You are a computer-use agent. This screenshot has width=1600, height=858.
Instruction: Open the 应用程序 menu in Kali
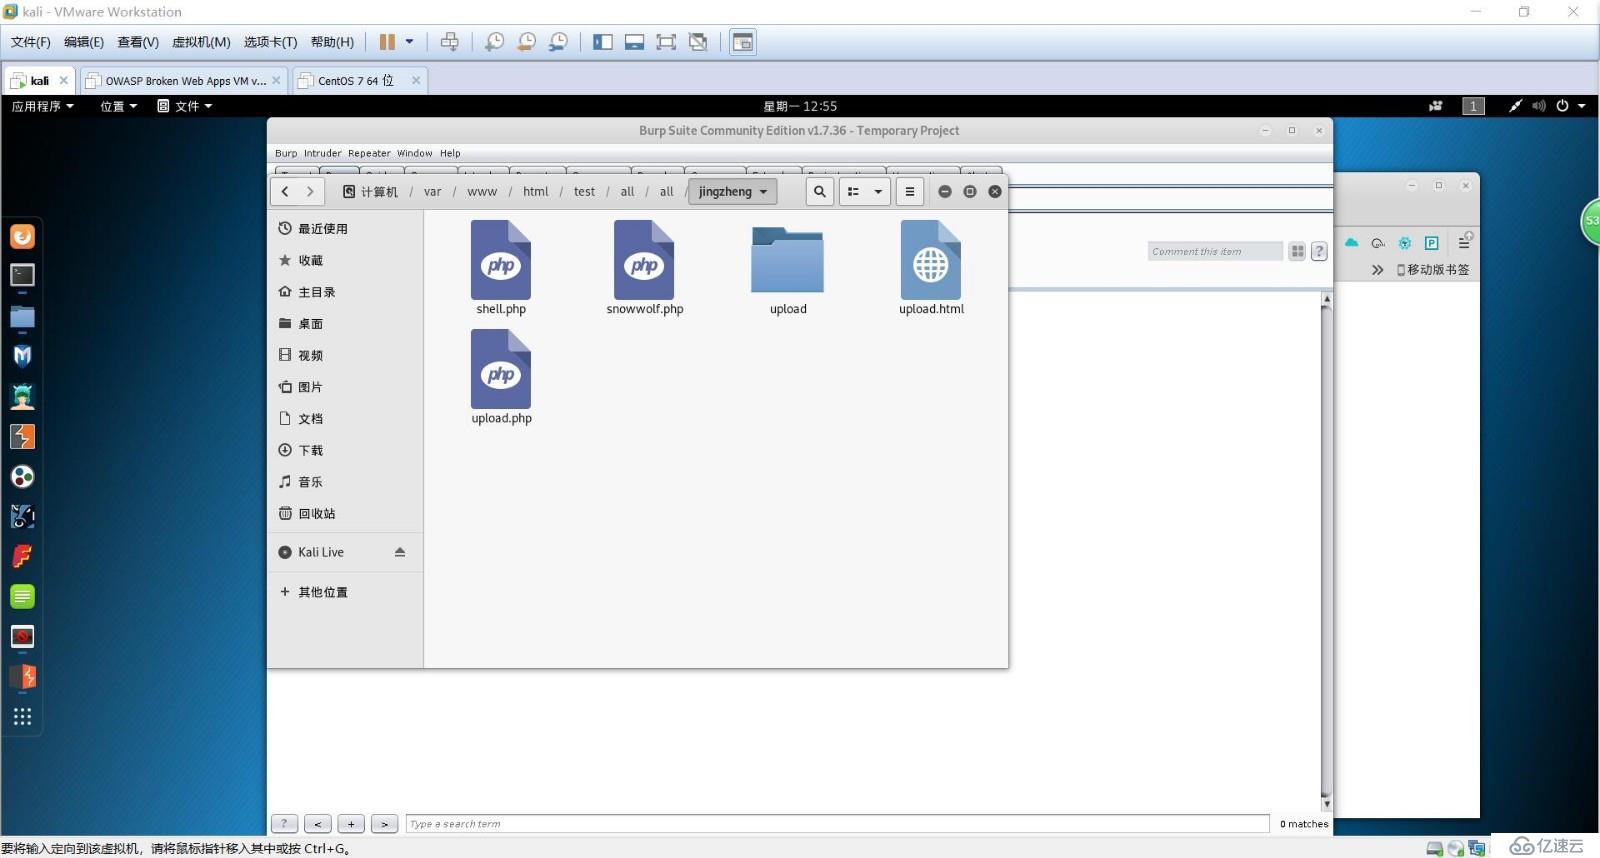pos(43,106)
